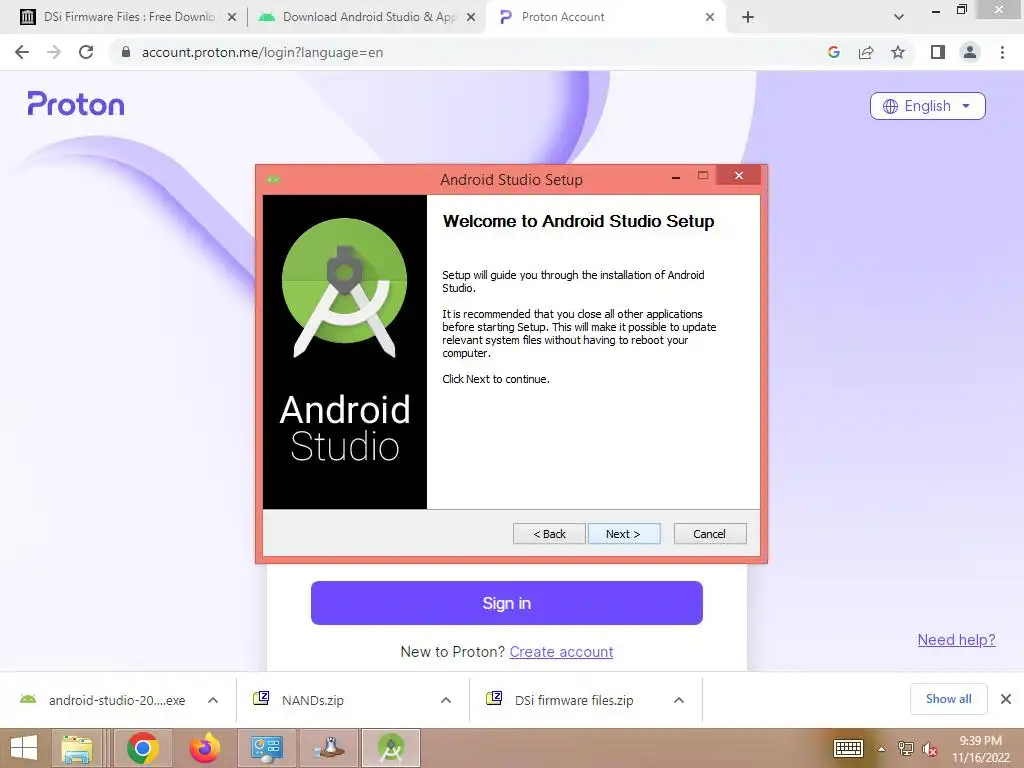Open the Need help? link

[x=956, y=640]
